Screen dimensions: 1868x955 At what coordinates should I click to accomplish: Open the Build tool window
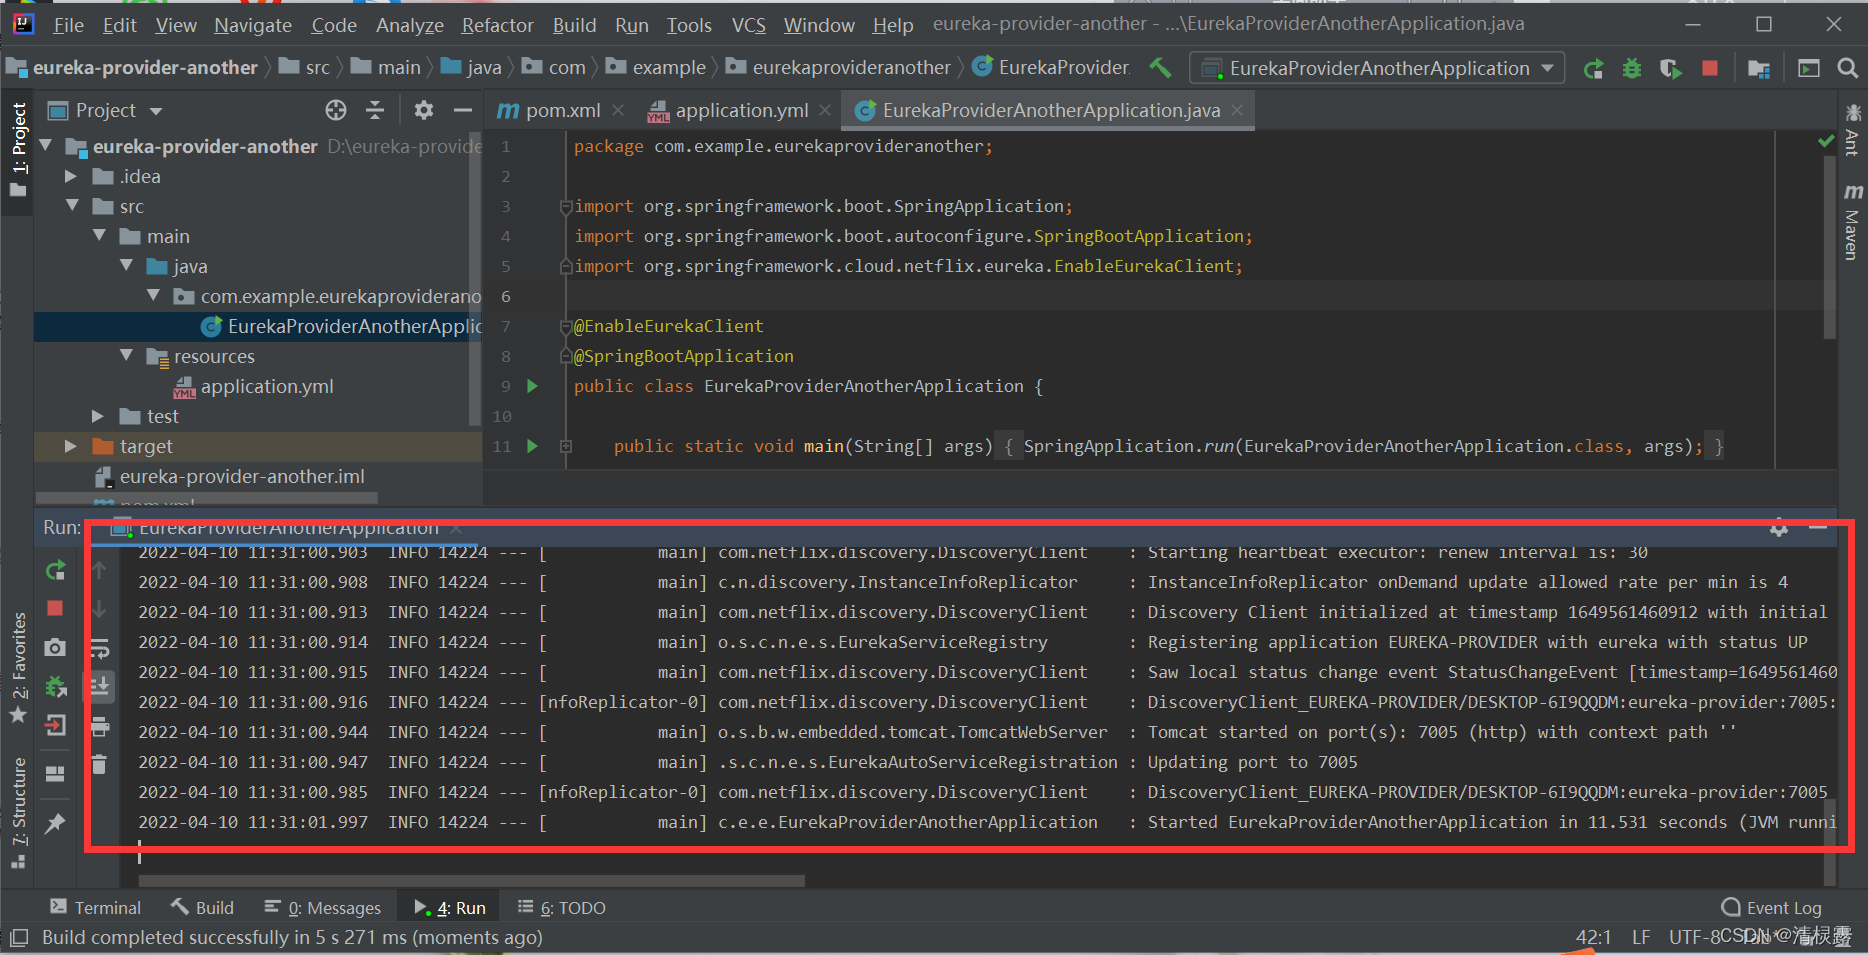coord(202,907)
